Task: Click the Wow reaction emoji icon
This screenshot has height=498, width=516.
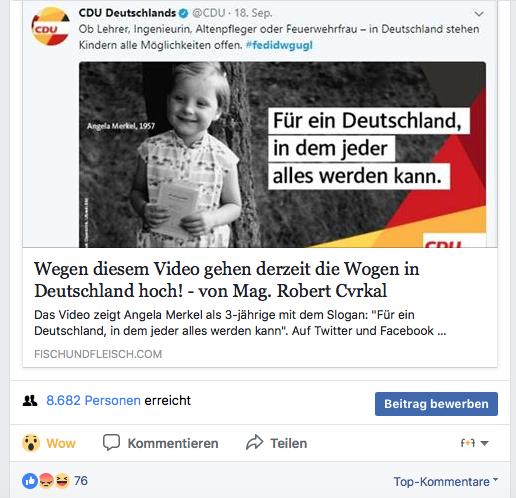Action: coord(31,443)
